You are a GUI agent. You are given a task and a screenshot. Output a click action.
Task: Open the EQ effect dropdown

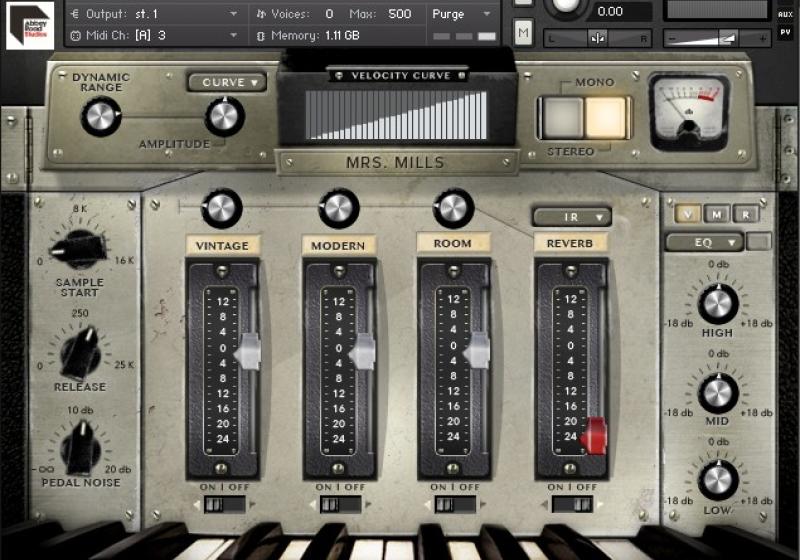pyautogui.click(x=704, y=243)
